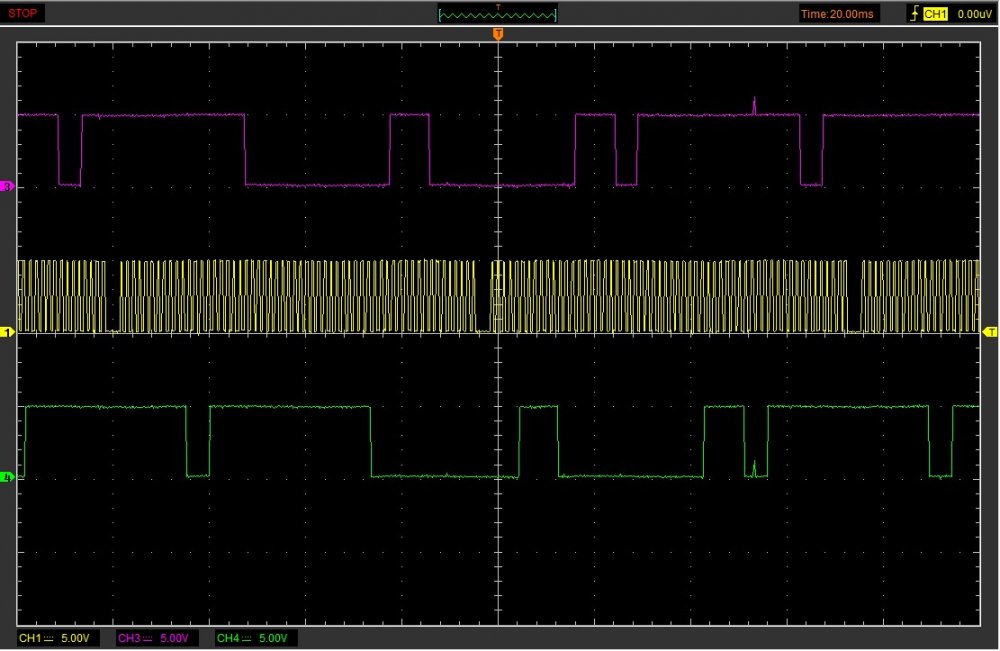Click the channel 1 yellow ground marker
The image size is (1000, 651).
point(7,331)
